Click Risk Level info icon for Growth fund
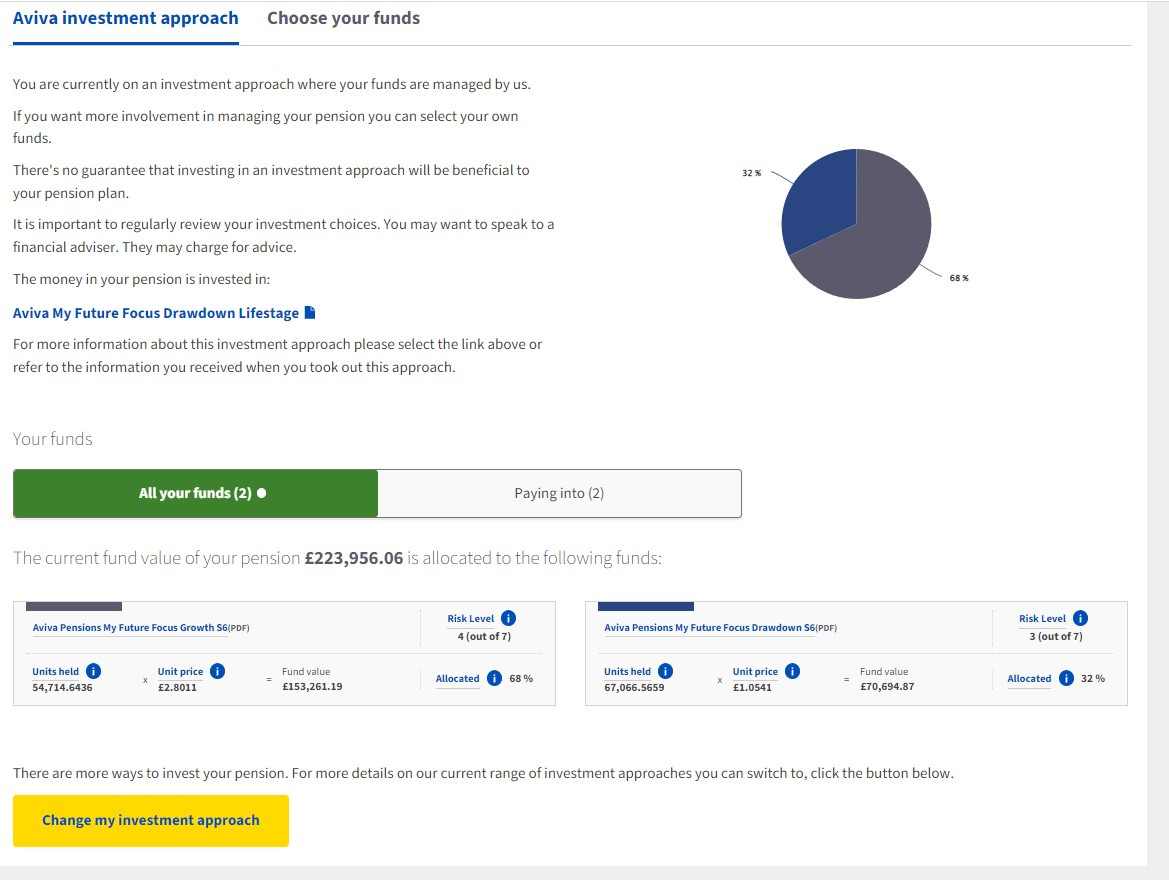Viewport: 1169px width, 880px height. [x=508, y=618]
